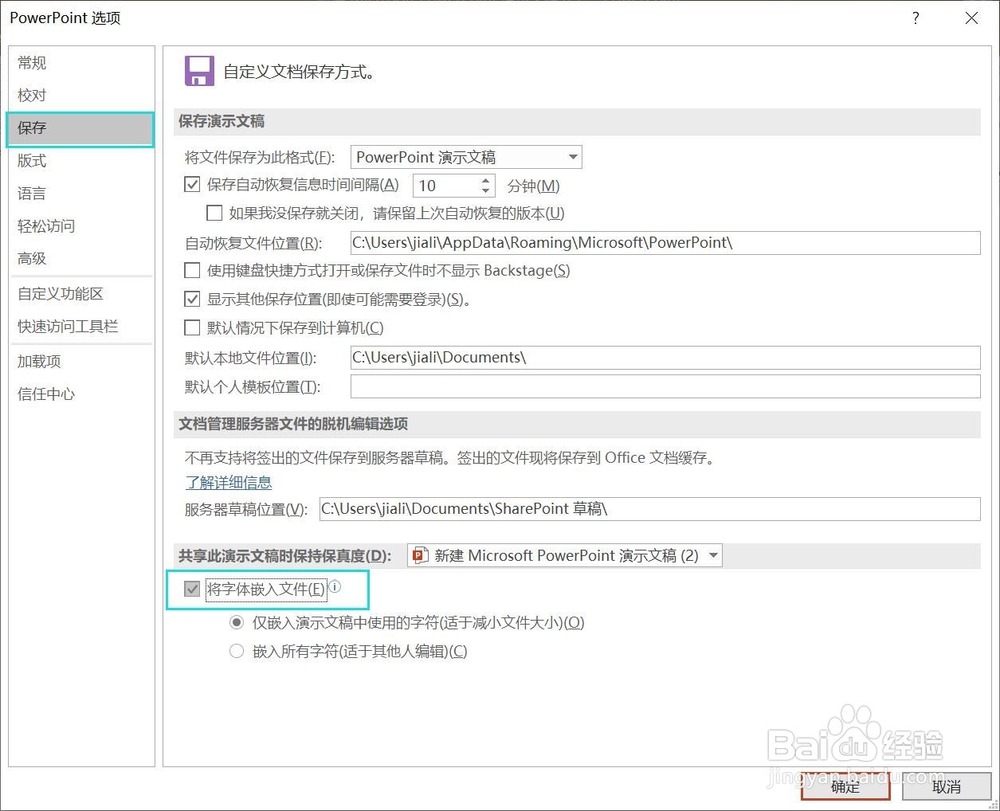The image size is (1000, 811).
Task: Enable 如果我没保存就关闭 keep last version checkbox
Action: 214,213
